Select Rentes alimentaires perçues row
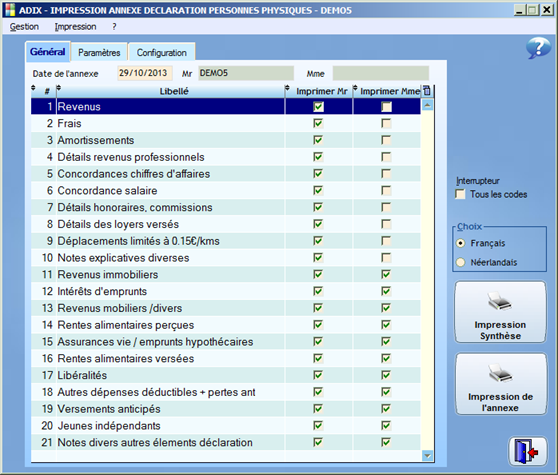The width and height of the screenshot is (558, 475). 226,325
